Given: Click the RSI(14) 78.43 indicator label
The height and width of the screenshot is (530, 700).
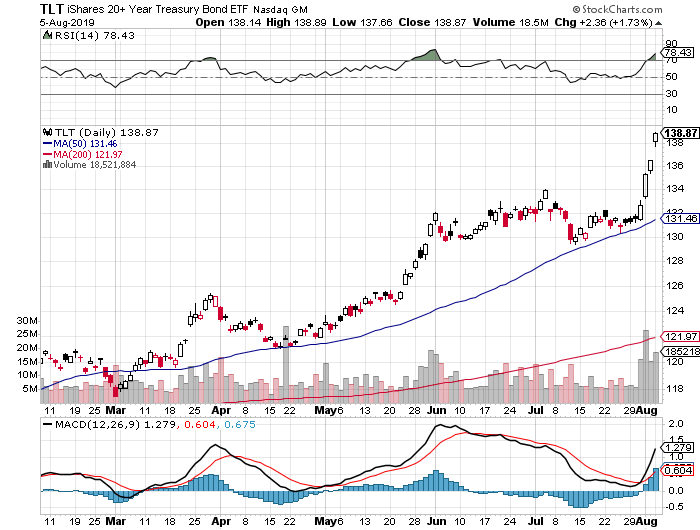Looking at the screenshot, I should pyautogui.click(x=94, y=35).
